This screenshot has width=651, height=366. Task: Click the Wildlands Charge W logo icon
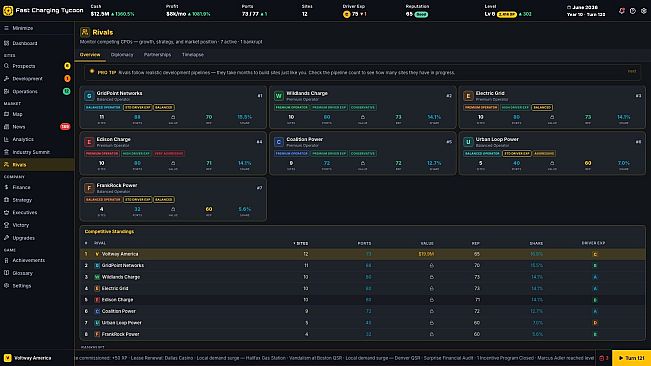(279, 96)
